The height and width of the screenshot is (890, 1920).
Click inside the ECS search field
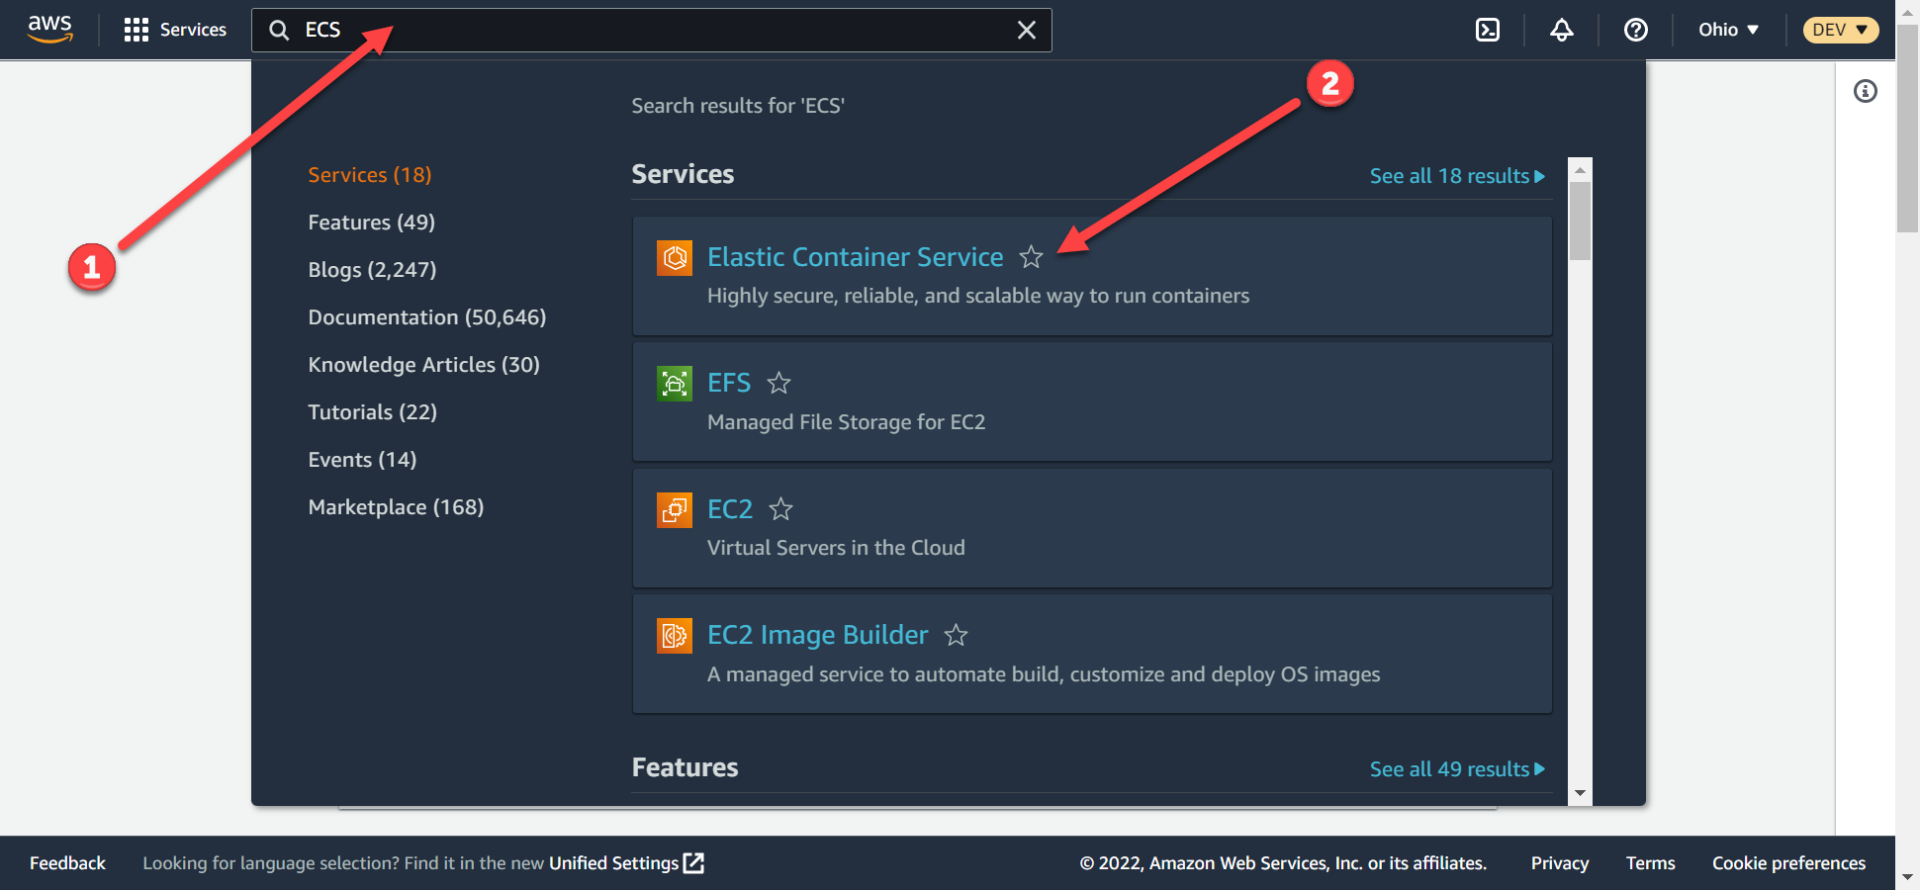651,30
